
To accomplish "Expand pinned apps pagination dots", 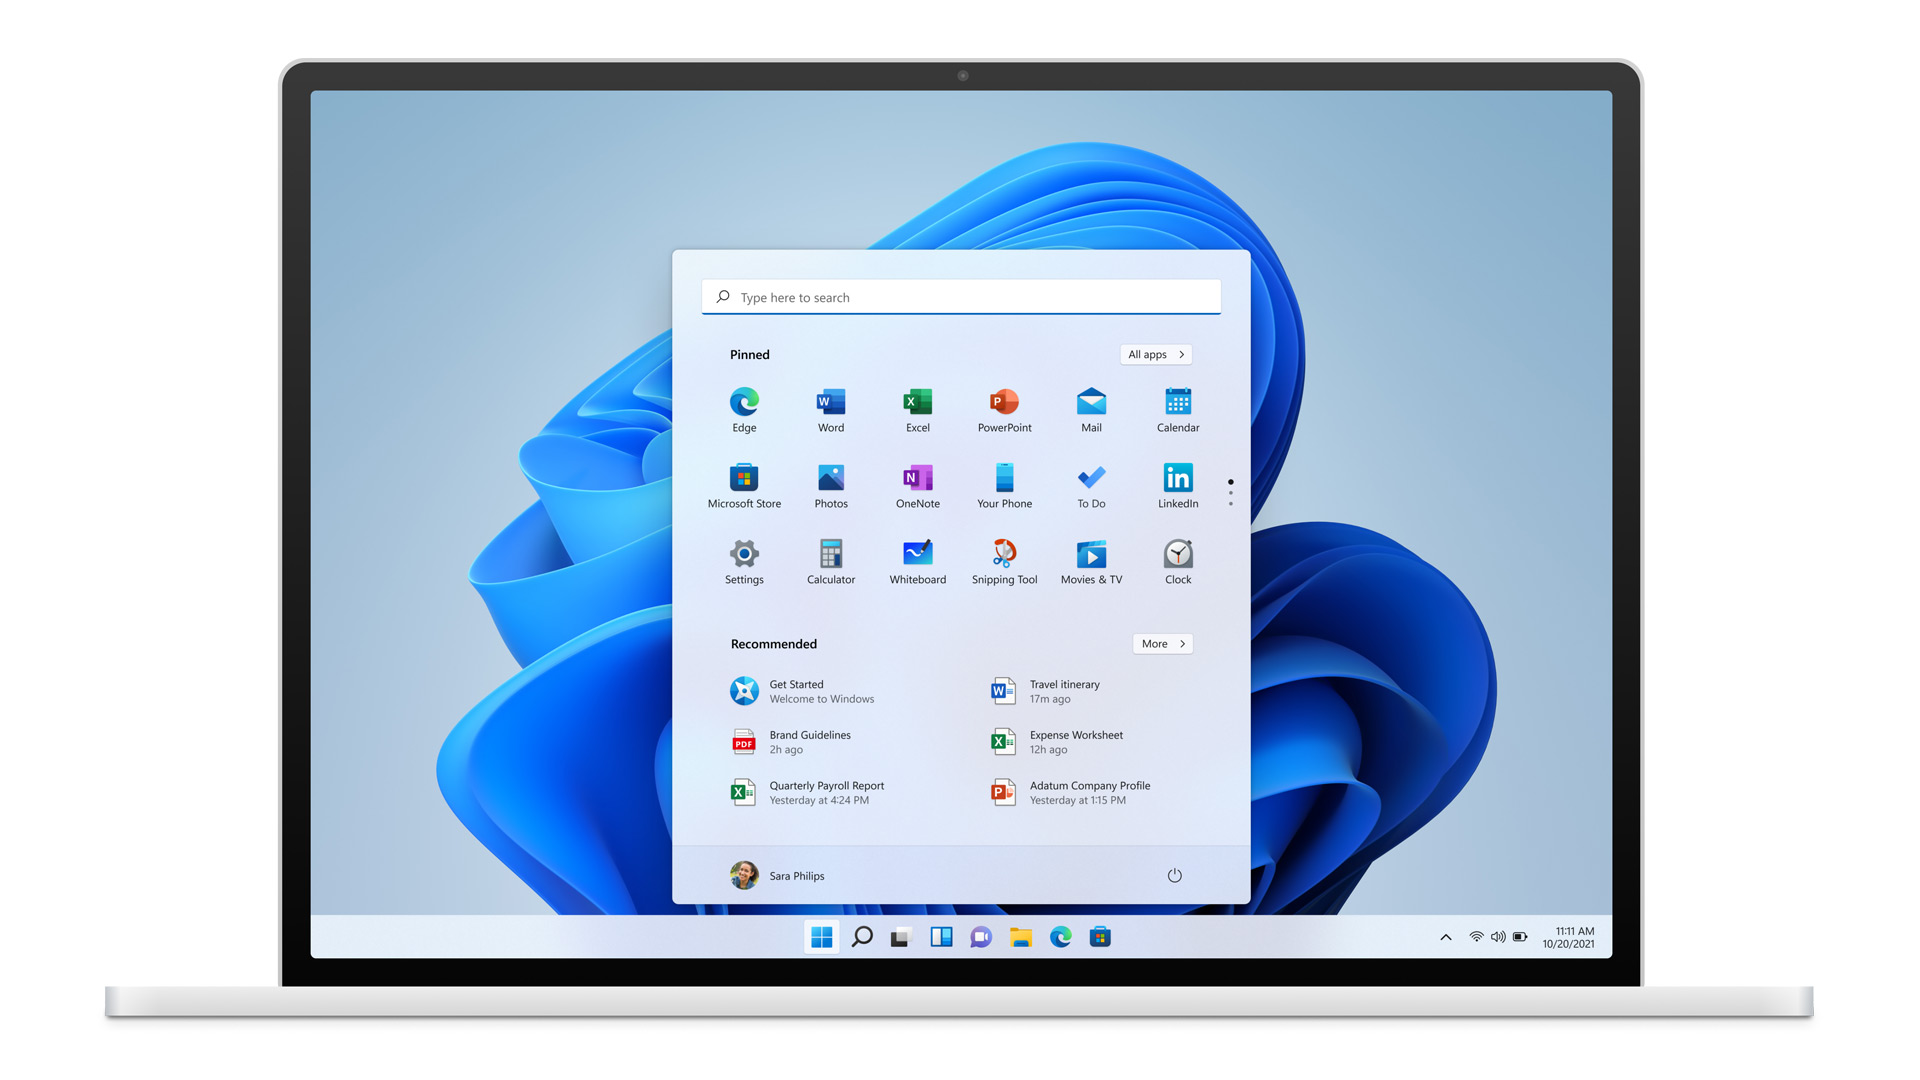I will (x=1226, y=488).
